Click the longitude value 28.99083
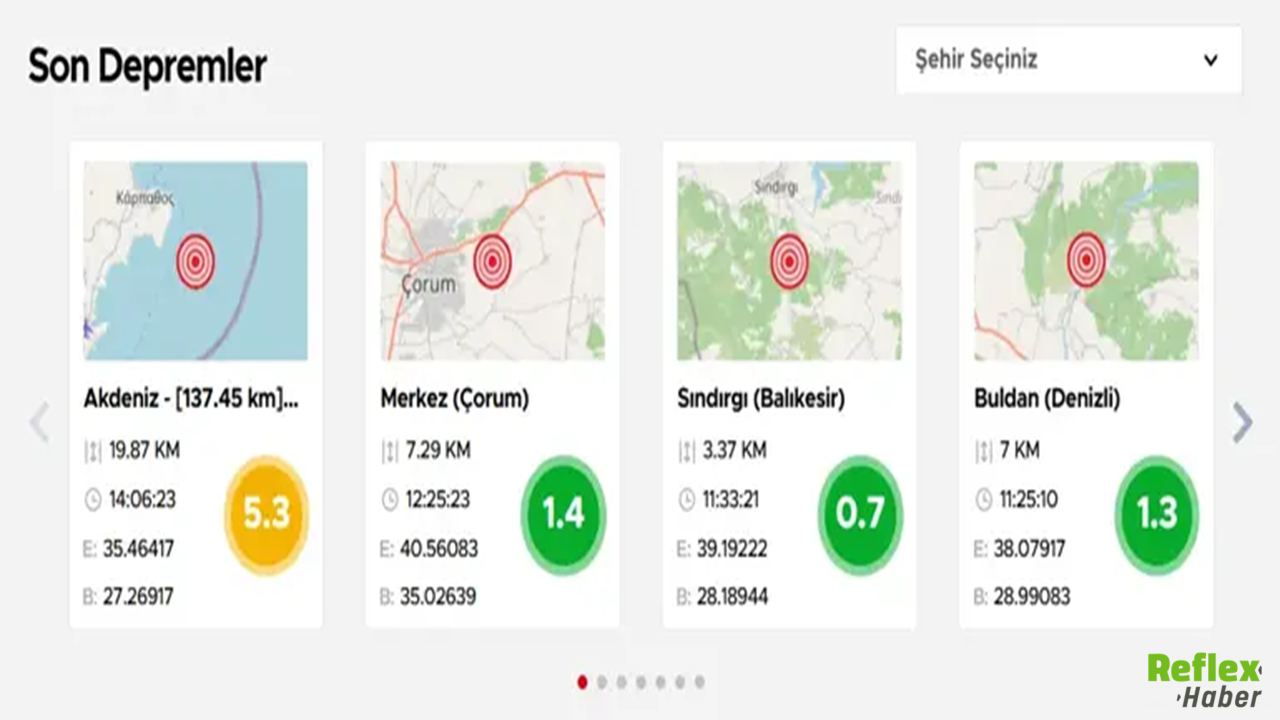The image size is (1280, 720). (x=1032, y=598)
